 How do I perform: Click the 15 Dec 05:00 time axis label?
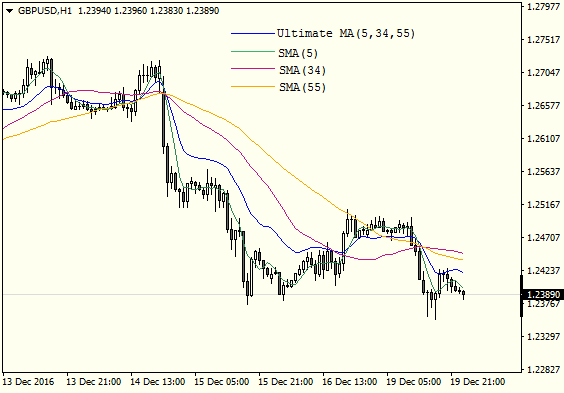pyautogui.click(x=222, y=381)
